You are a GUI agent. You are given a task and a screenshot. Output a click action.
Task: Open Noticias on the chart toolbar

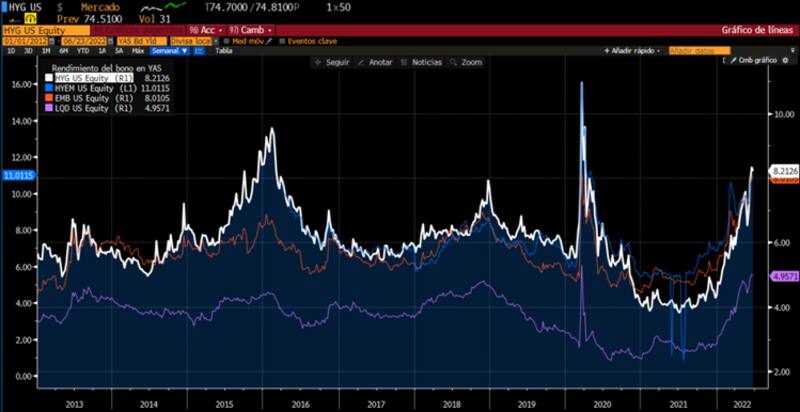421,62
